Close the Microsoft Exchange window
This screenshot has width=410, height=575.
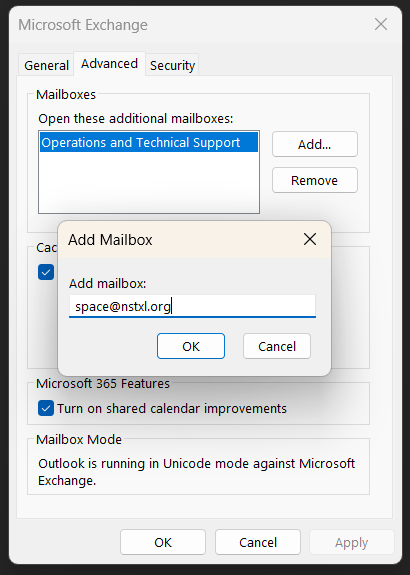(381, 25)
